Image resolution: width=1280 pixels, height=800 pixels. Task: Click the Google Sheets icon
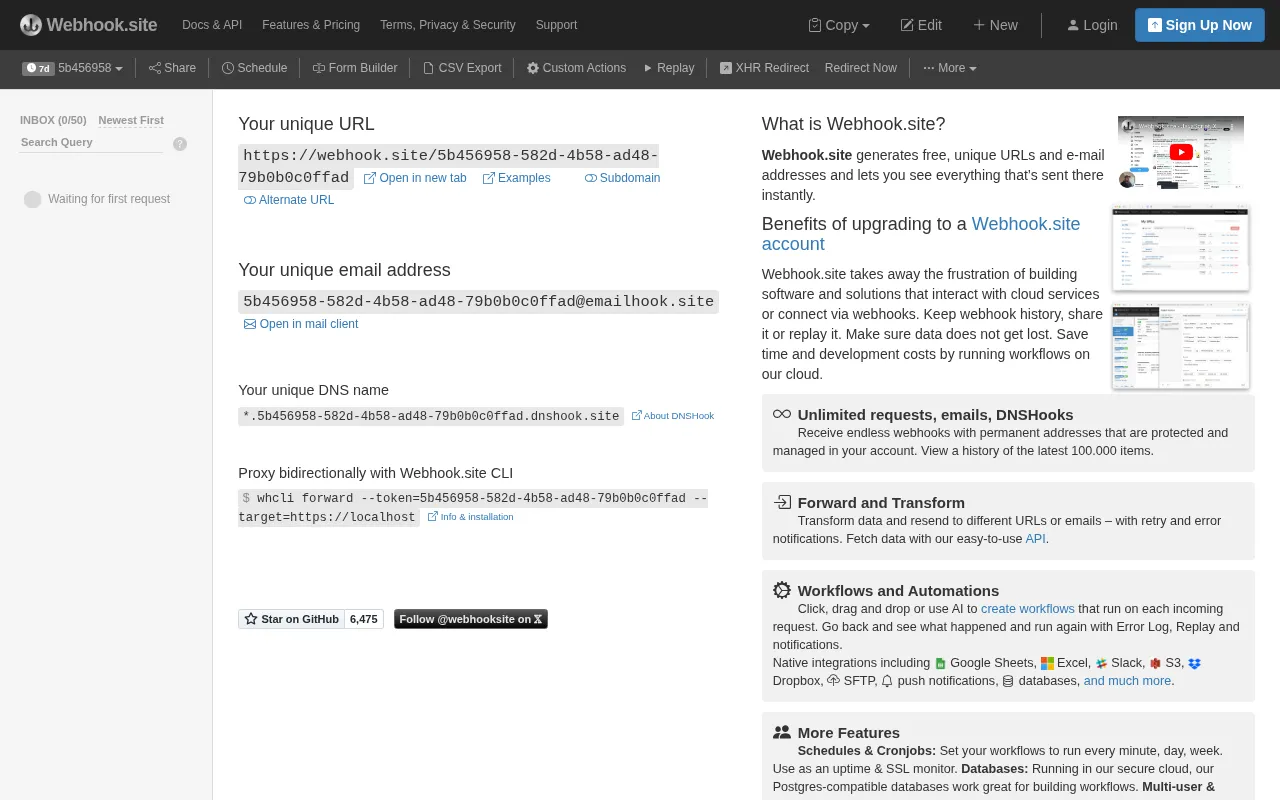[x=940, y=663]
